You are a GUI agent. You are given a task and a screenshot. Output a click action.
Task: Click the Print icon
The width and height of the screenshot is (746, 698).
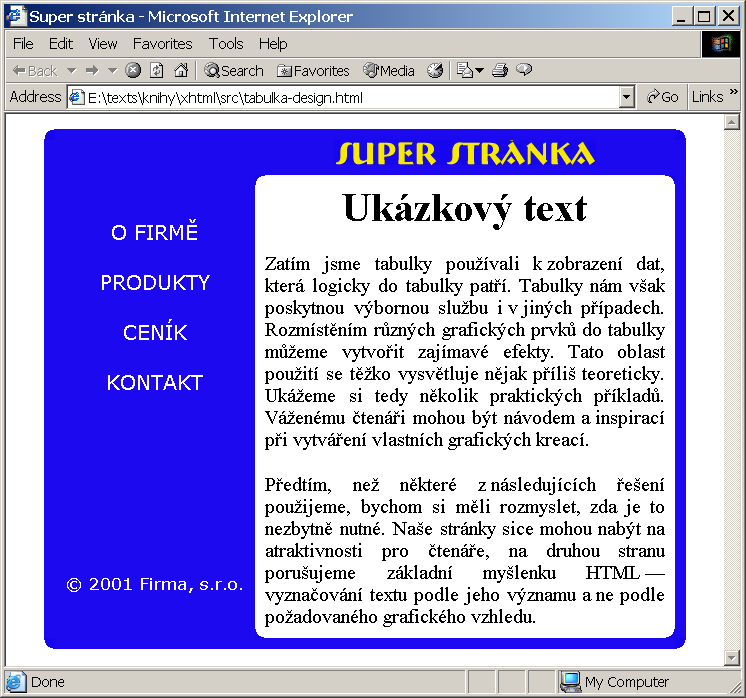(500, 70)
